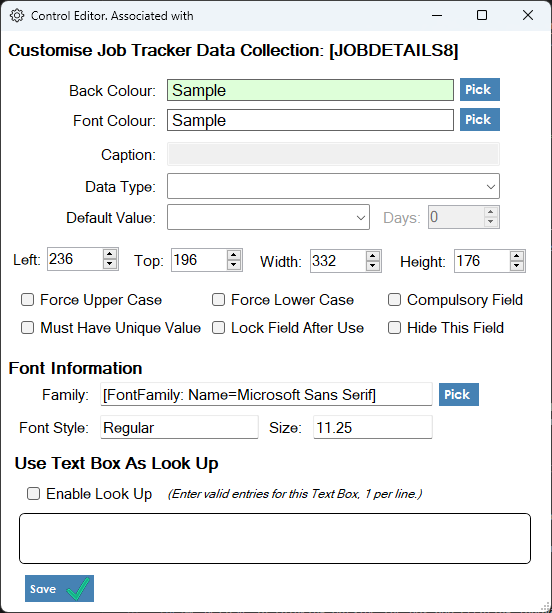Enable Force Upper Case

point(27,300)
